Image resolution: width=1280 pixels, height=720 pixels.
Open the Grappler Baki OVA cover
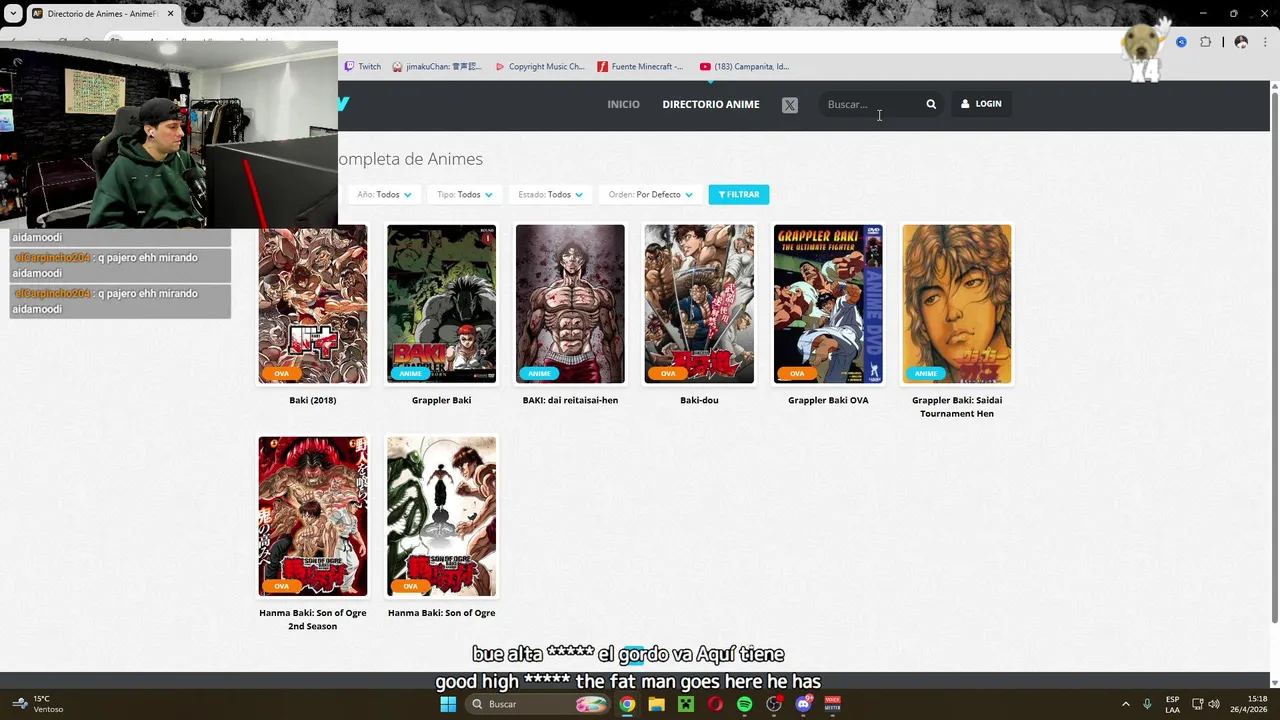(x=828, y=304)
